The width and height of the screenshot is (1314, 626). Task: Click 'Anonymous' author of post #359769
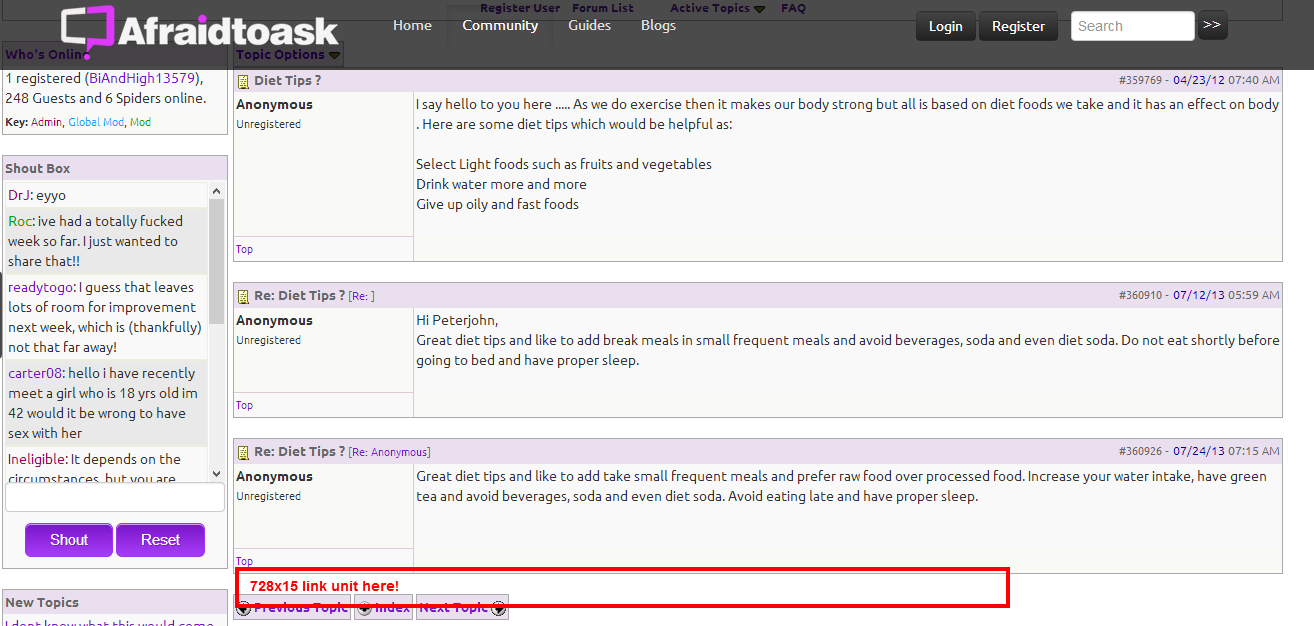coord(274,105)
